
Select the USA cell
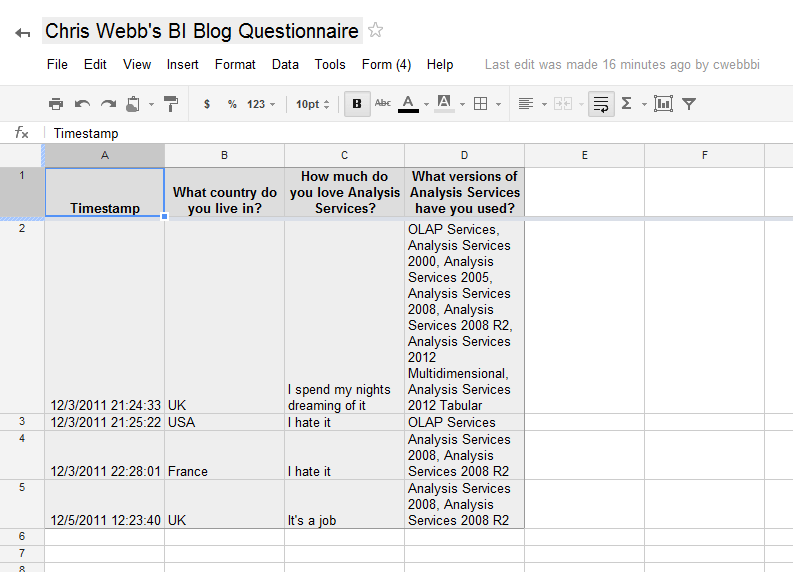(x=225, y=422)
